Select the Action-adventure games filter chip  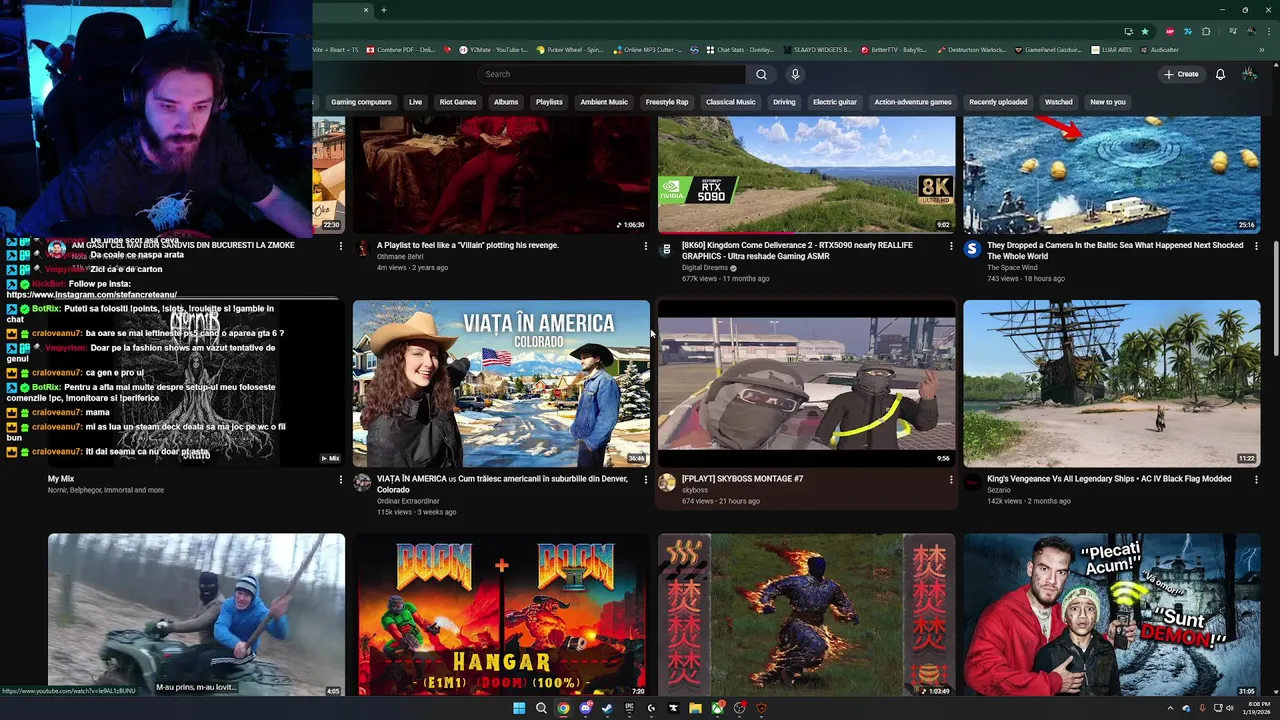click(913, 102)
